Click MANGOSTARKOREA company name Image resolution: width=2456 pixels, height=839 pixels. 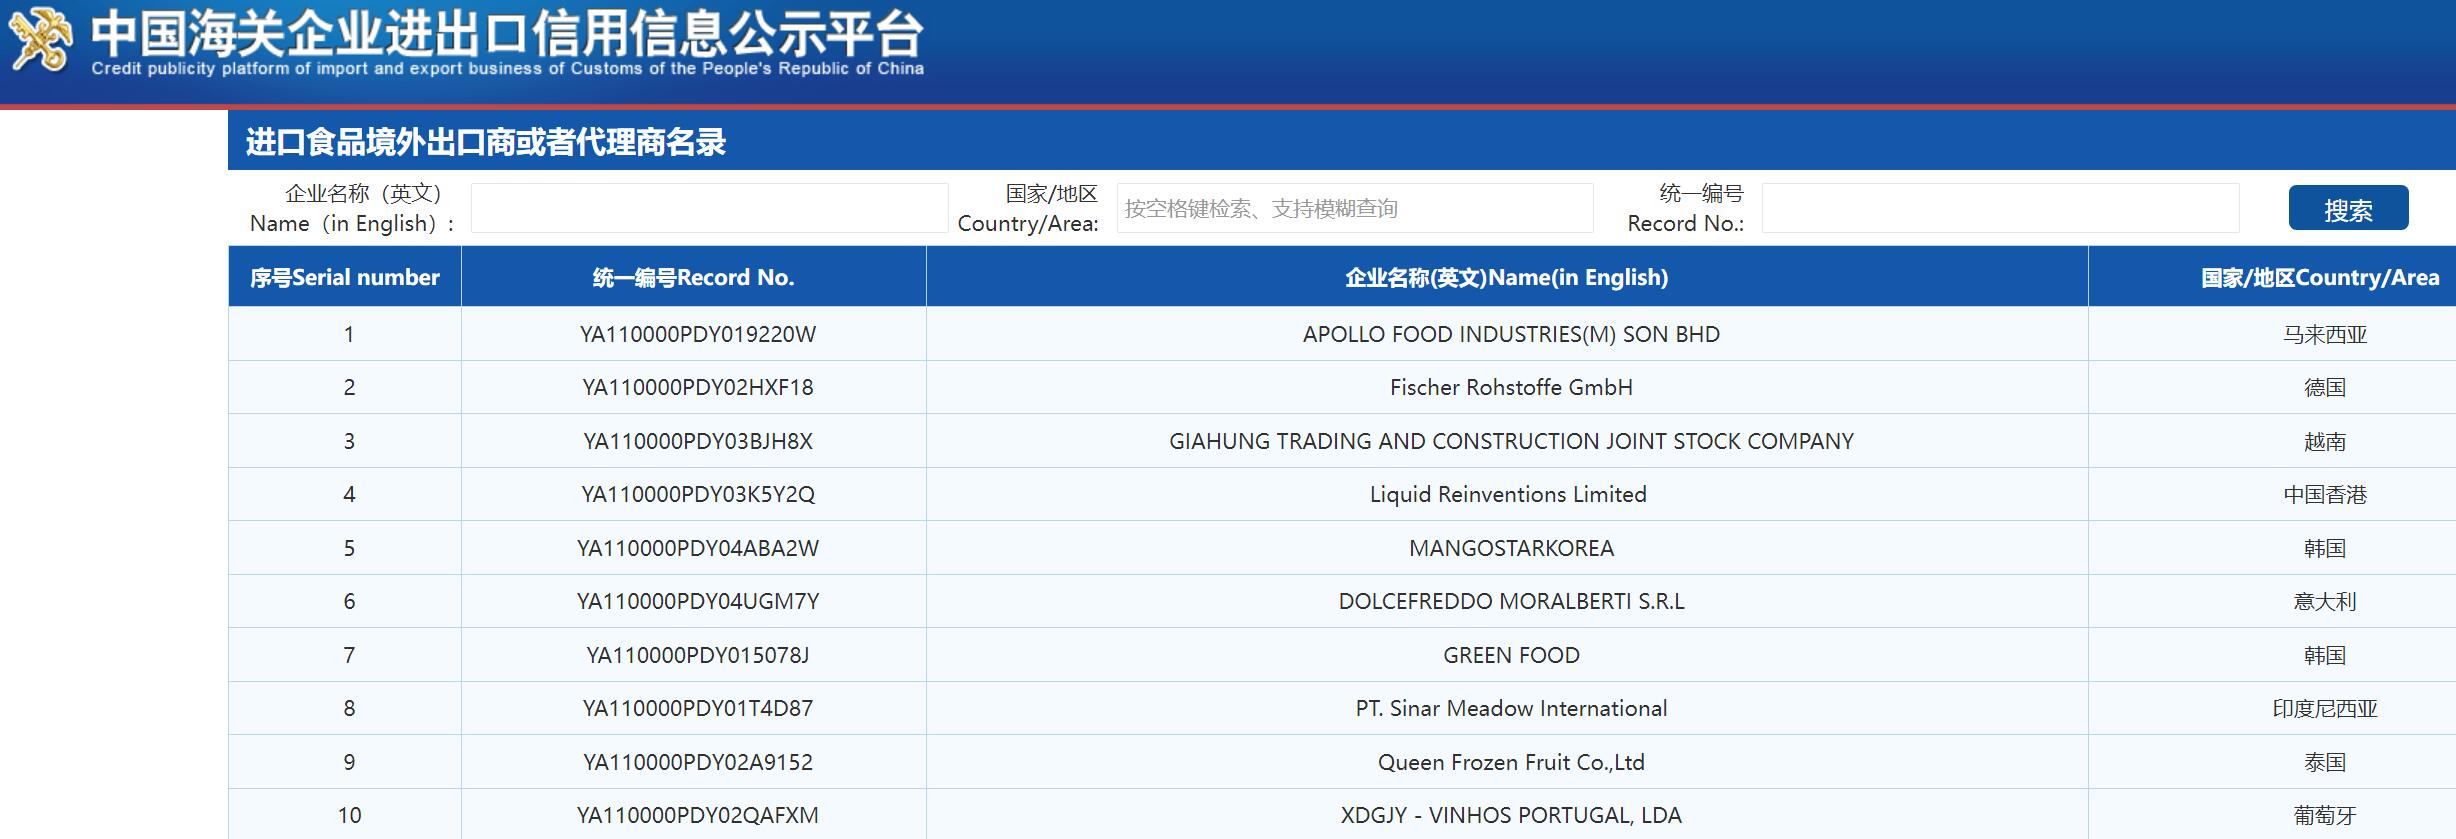[1511, 548]
